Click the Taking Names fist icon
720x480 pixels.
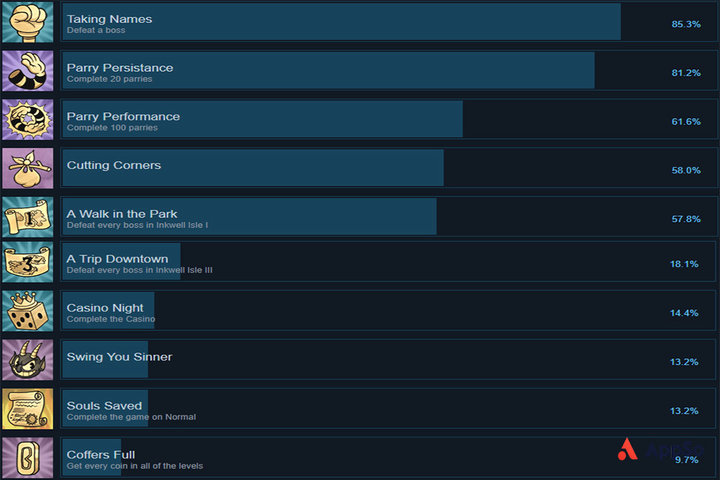pyautogui.click(x=28, y=22)
